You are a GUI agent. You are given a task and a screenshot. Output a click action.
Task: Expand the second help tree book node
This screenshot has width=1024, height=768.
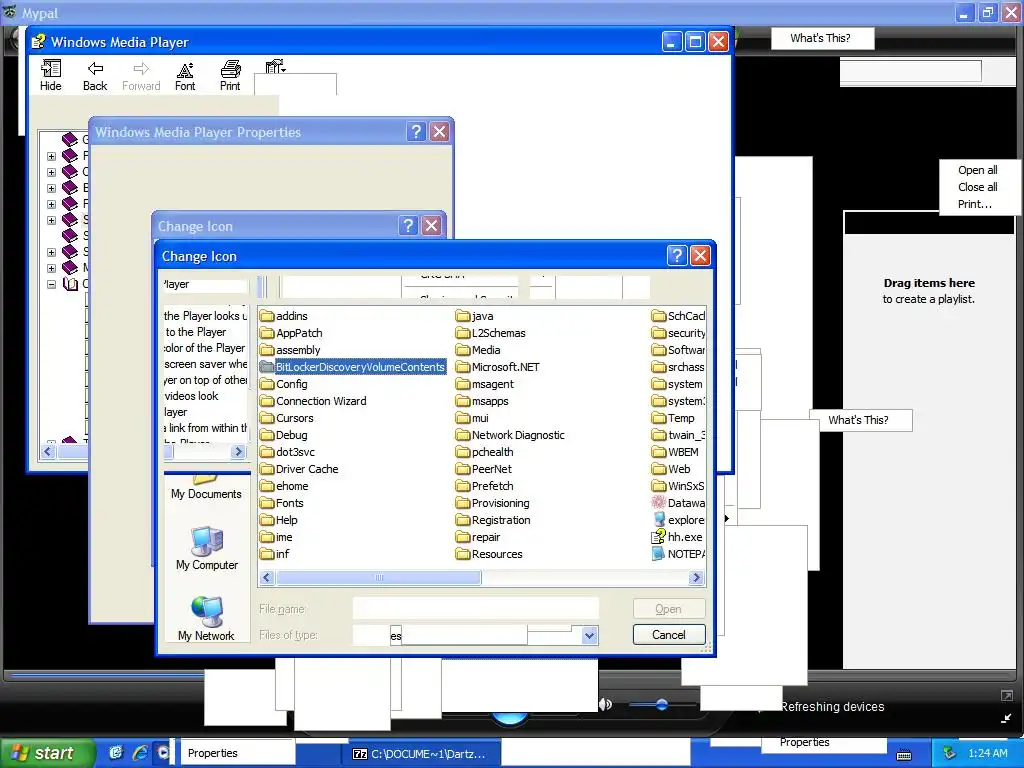point(51,172)
